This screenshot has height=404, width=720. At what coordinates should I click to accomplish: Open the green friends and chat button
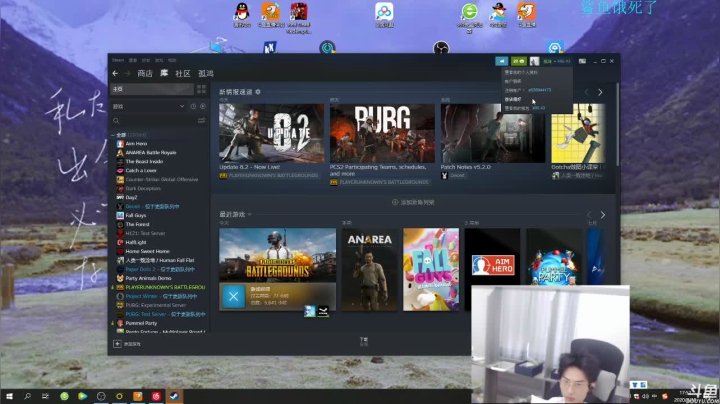click(x=519, y=61)
